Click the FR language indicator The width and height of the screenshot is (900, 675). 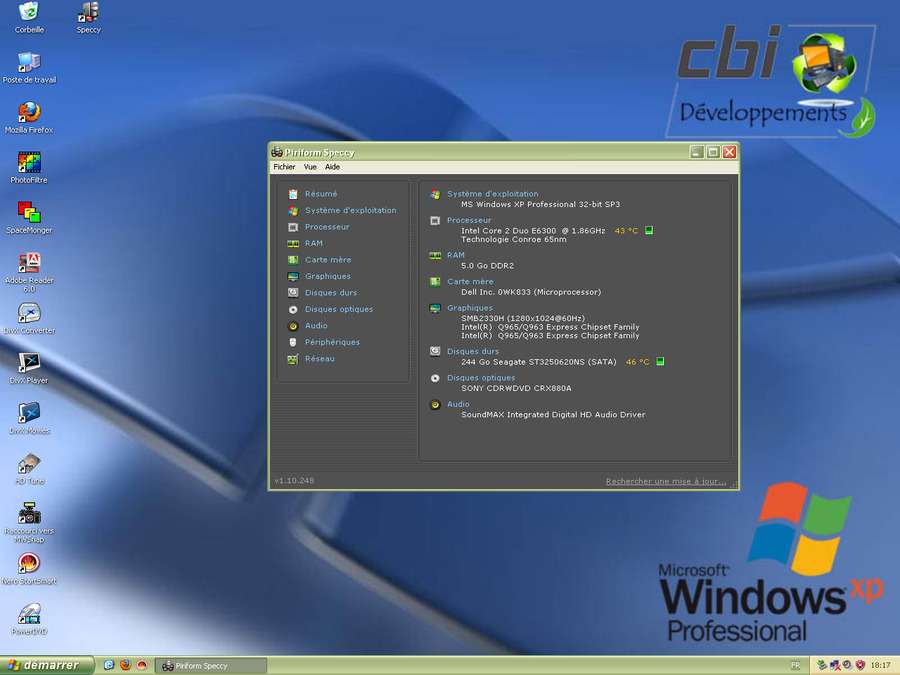point(796,666)
